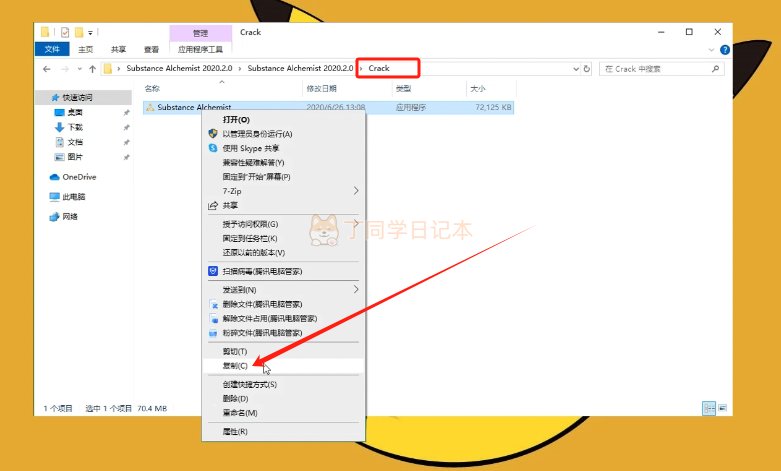Open the 7-Zip submenu
Image resolution: width=781 pixels, height=471 pixels.
pos(283,191)
